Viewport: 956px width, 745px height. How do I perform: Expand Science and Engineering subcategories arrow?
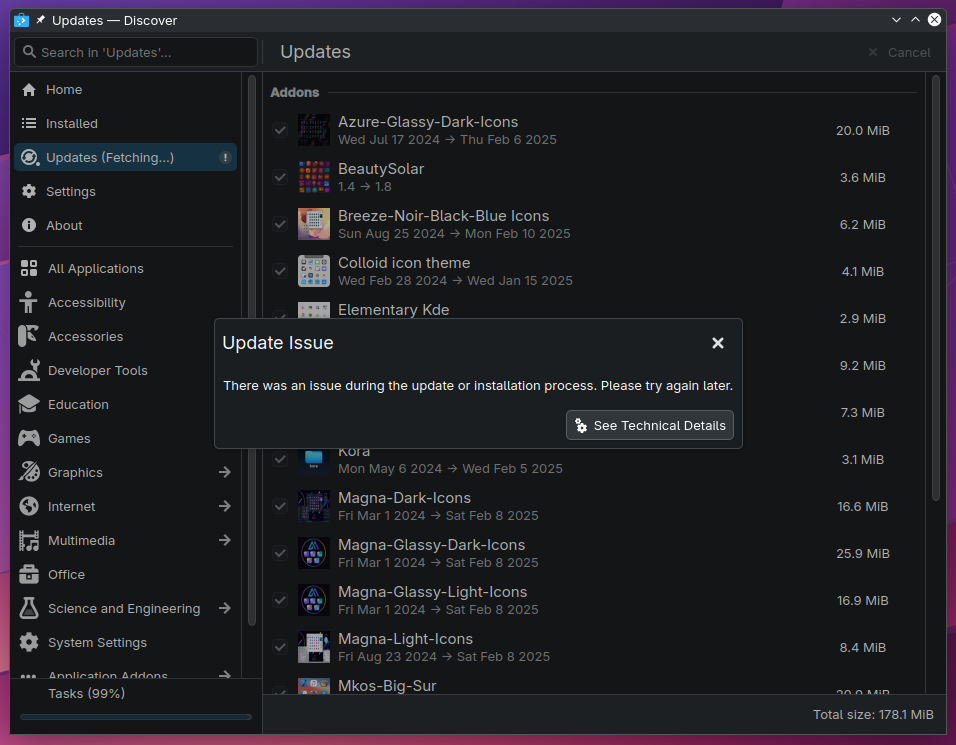click(225, 608)
